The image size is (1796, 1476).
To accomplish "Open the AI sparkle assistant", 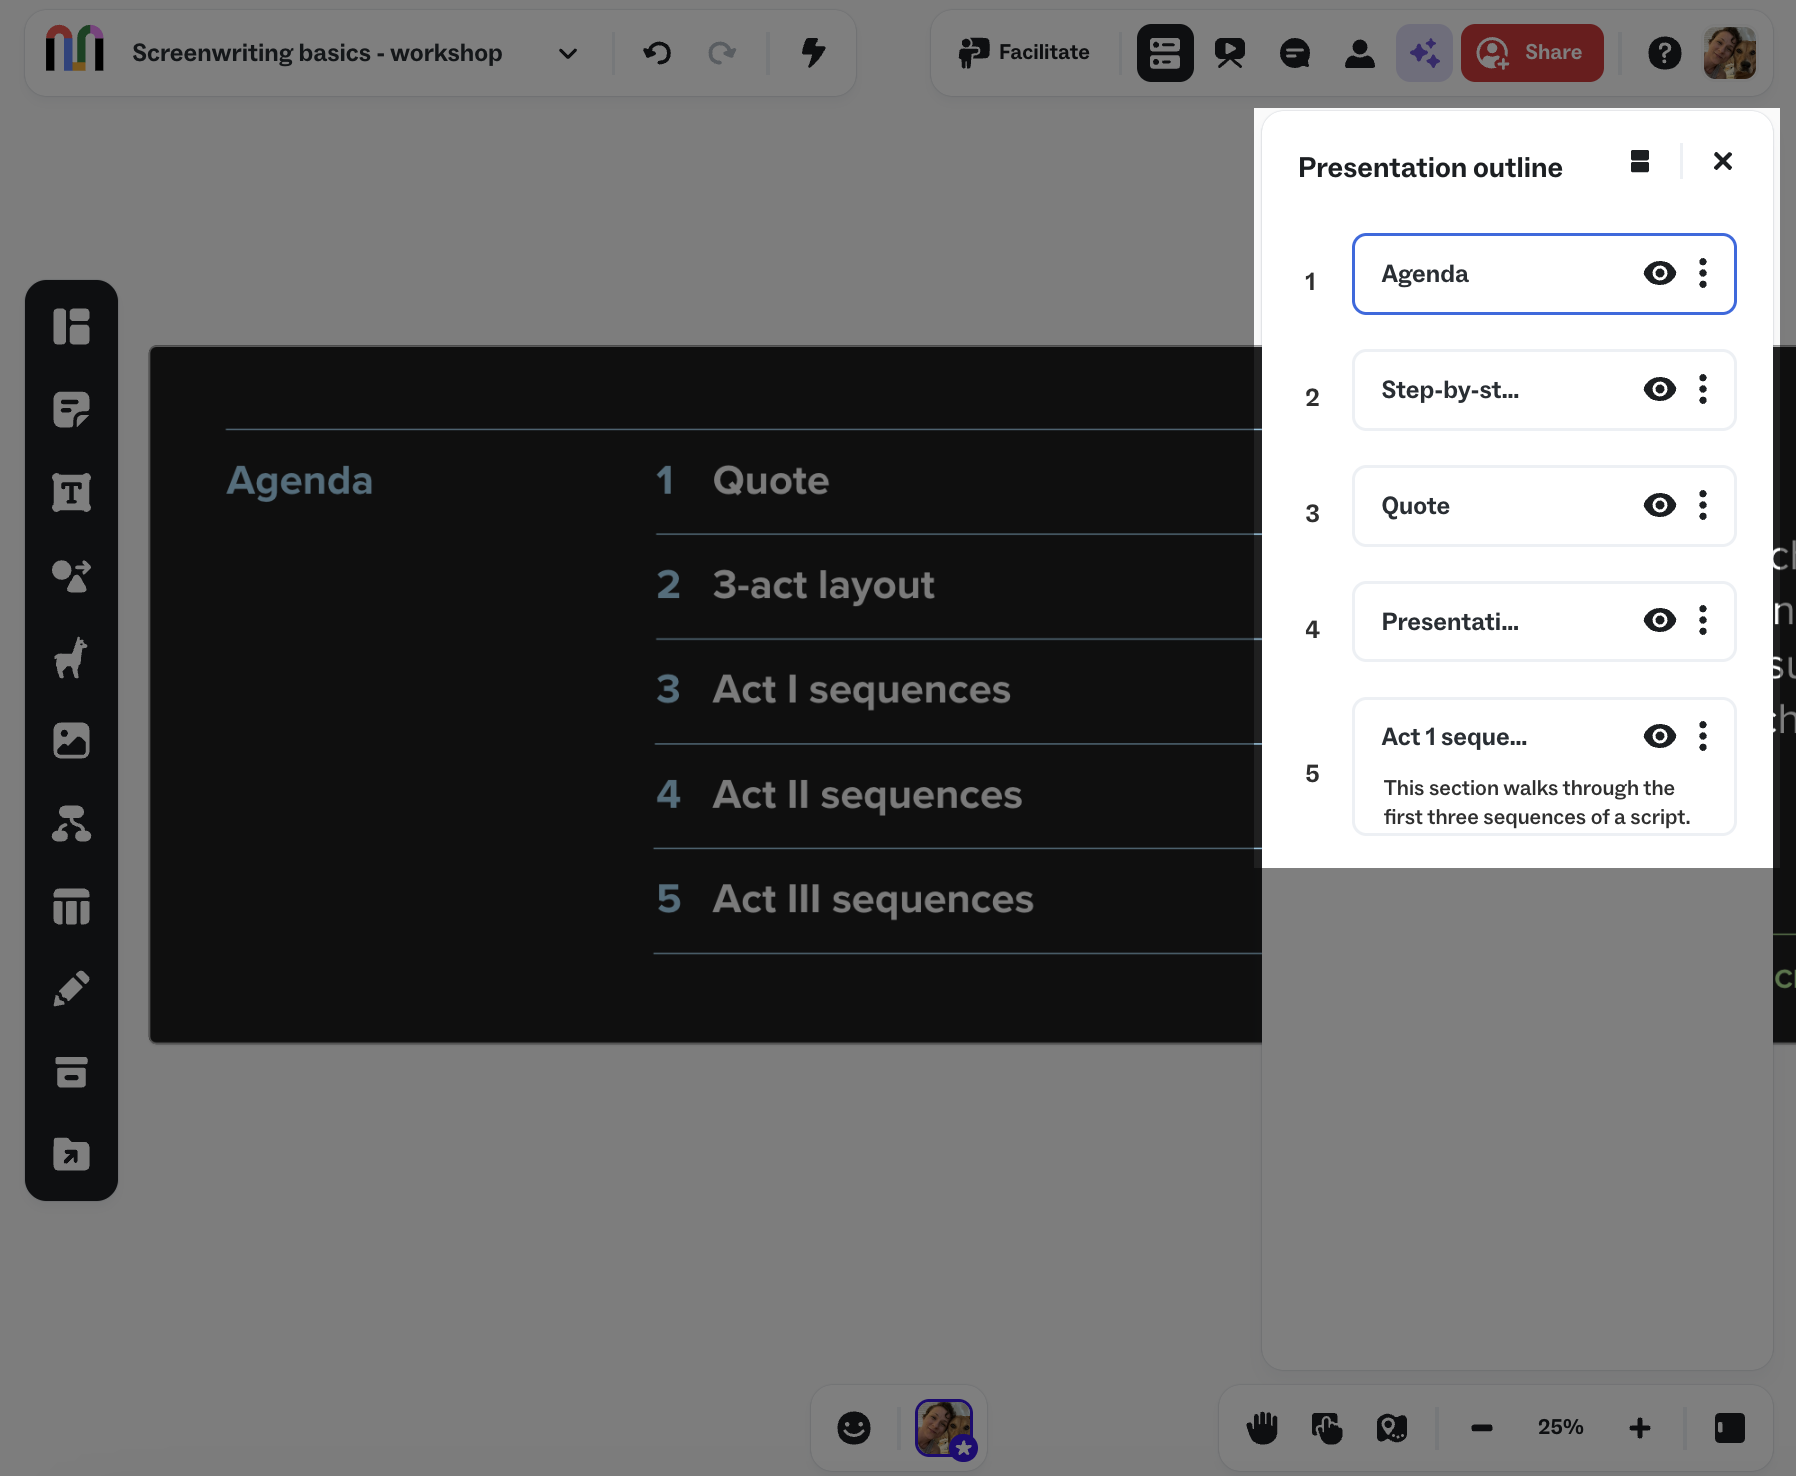I will point(1424,53).
